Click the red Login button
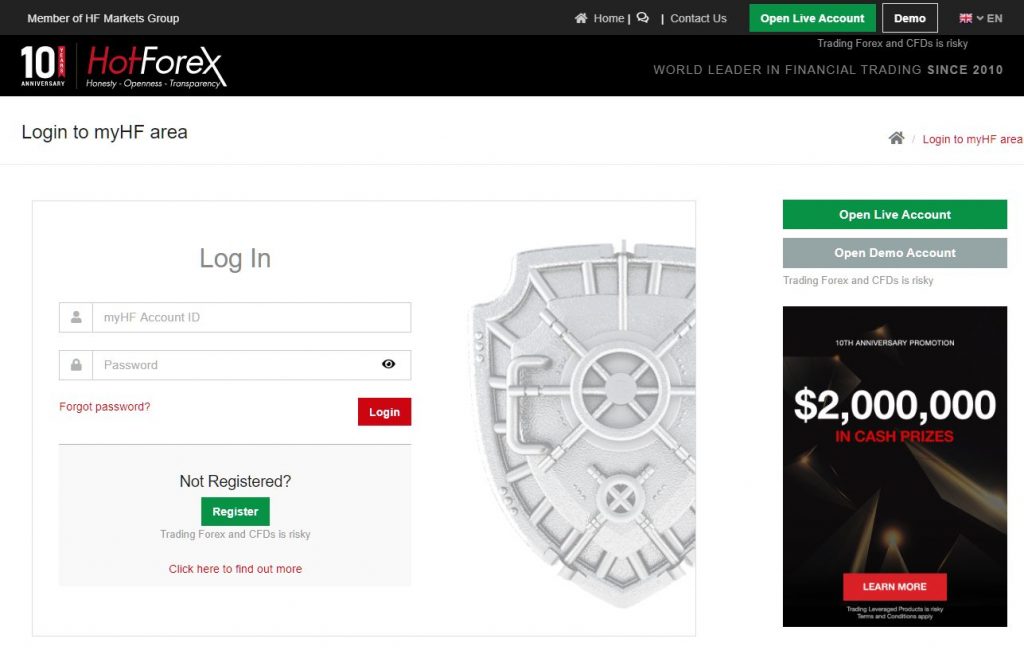This screenshot has height=650, width=1024. (385, 412)
